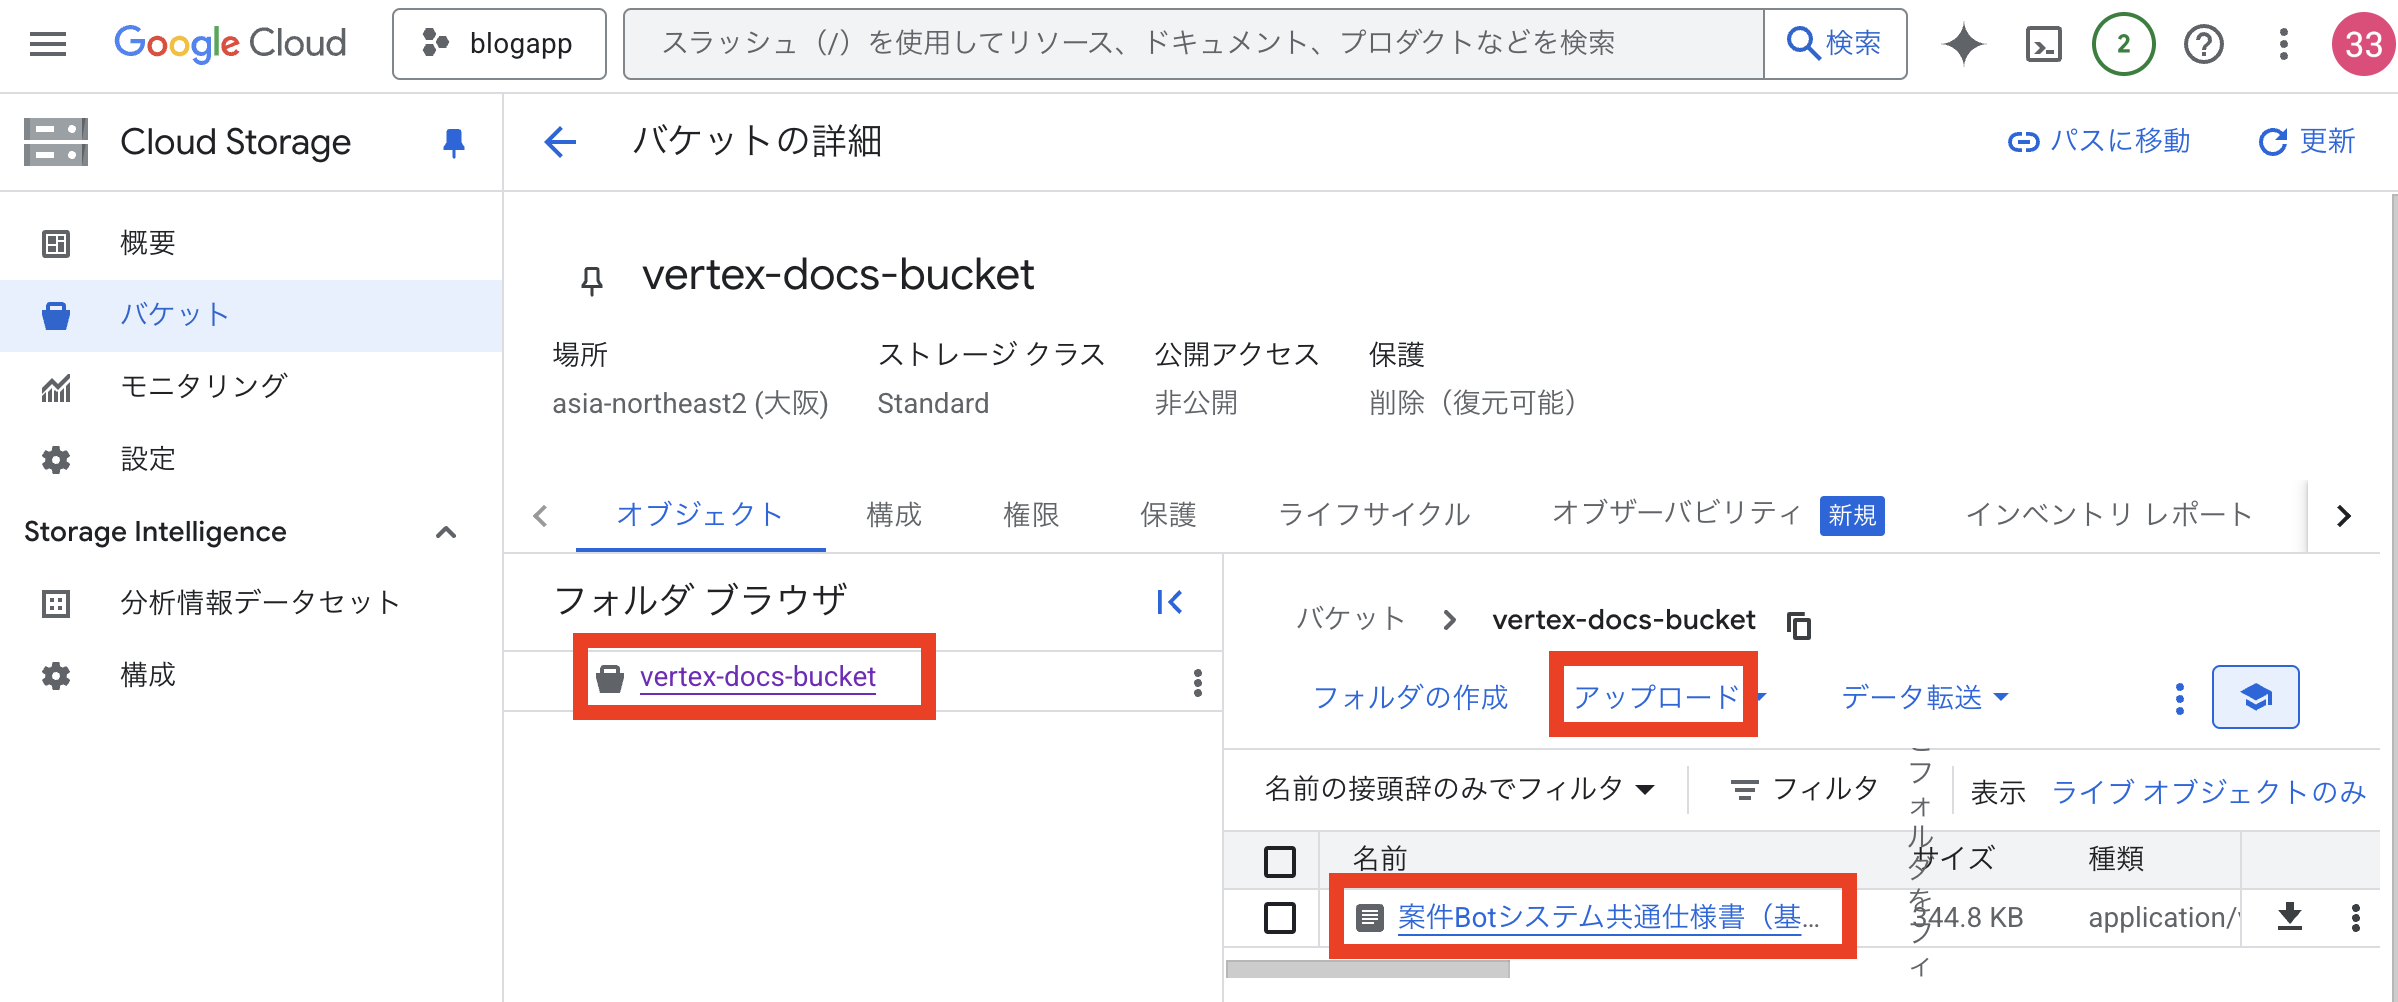Check the 案件Bot specification file row

pyautogui.click(x=1280, y=916)
